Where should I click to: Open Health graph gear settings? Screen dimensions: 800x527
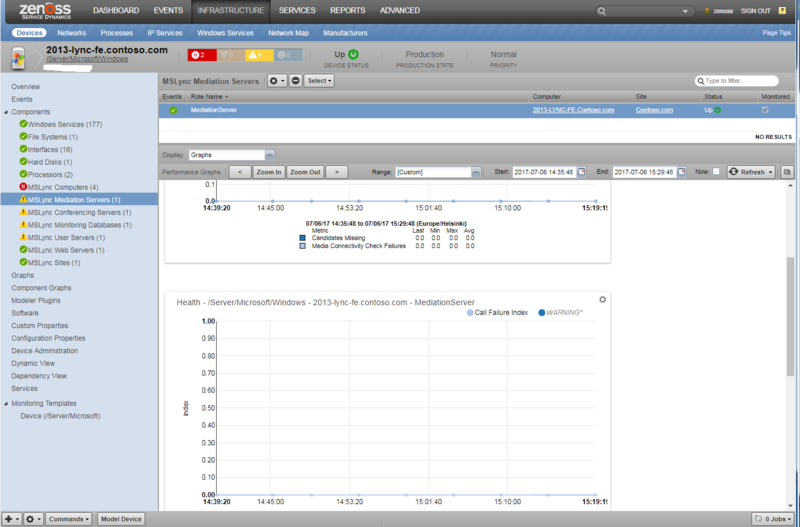coord(603,300)
